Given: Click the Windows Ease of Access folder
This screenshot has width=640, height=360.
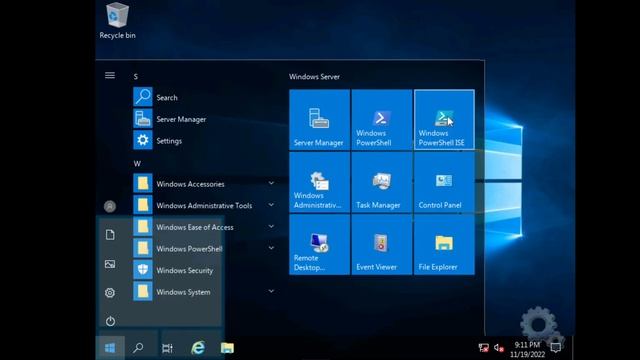Looking at the screenshot, I should pos(204,227).
